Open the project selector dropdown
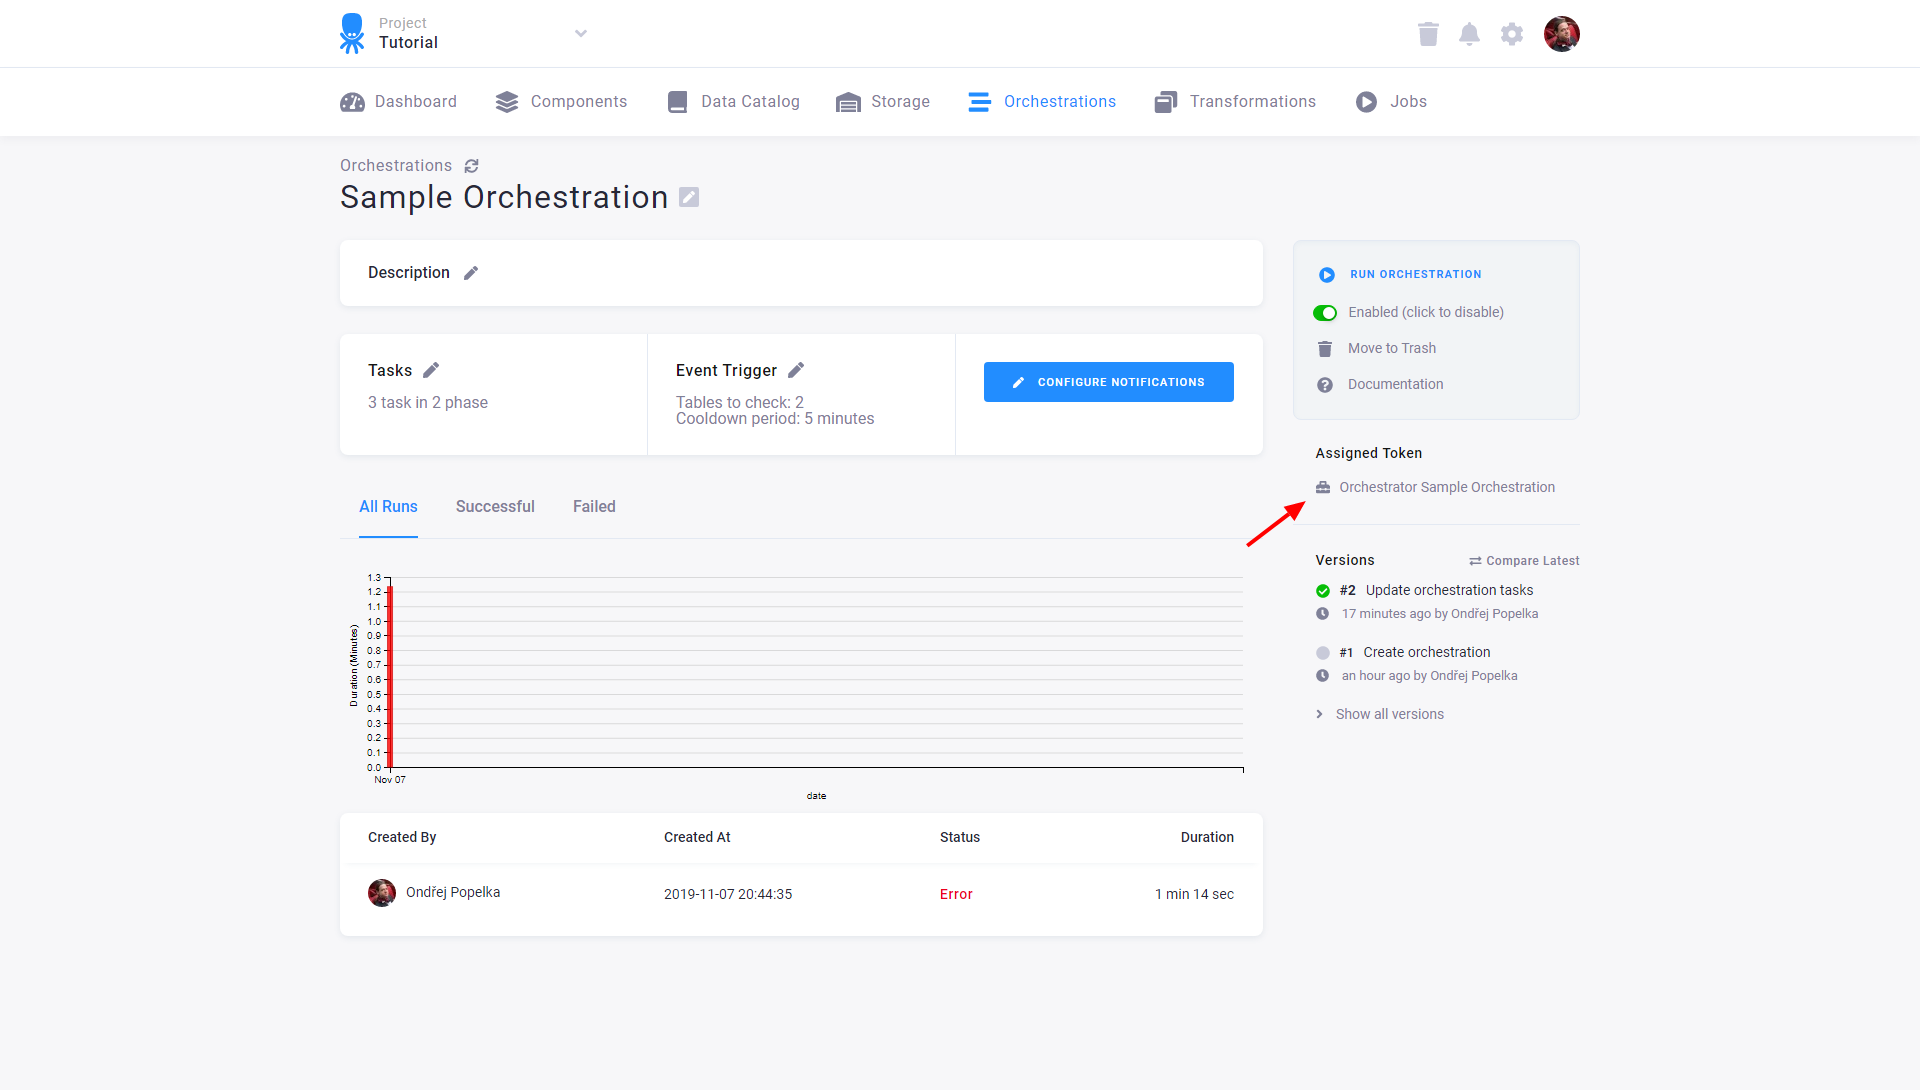Screen dimensions: 1920x1090 point(581,33)
